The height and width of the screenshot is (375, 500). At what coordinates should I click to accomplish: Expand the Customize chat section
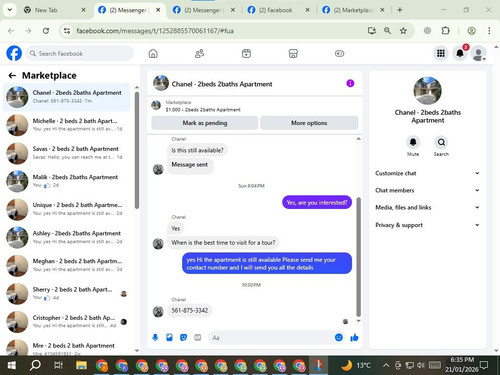point(427,173)
